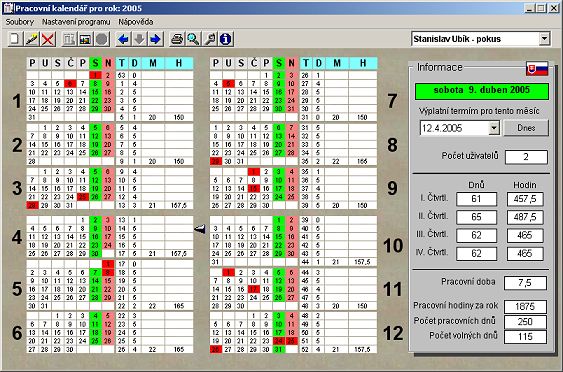Click the red holiday cell 17 in November
The image size is (563, 372).
253,289
